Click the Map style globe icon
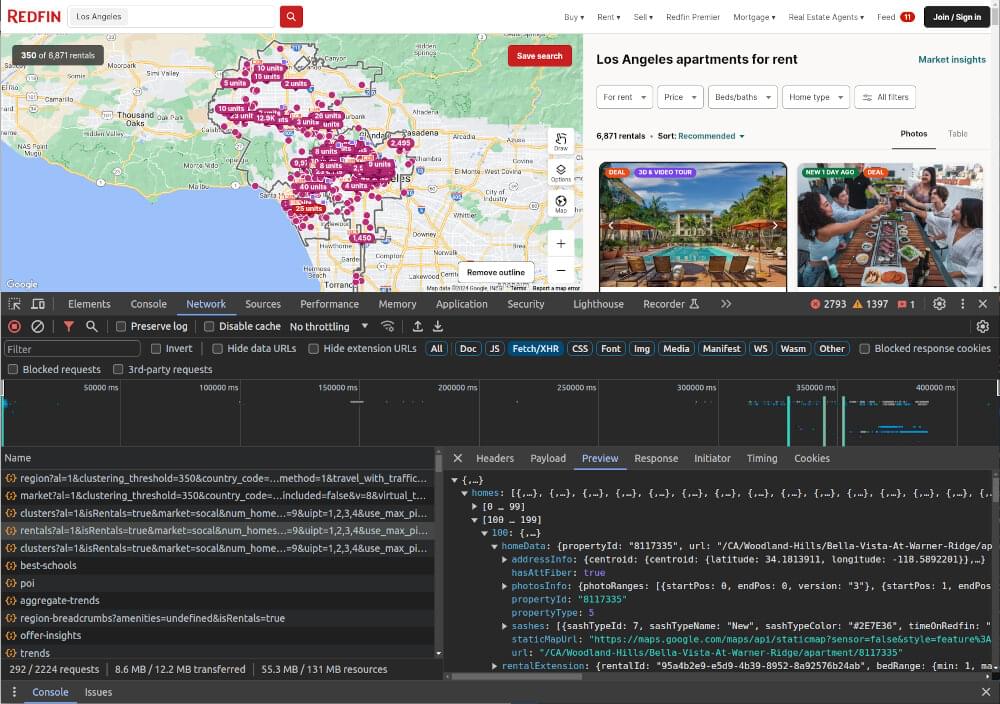Screen dimensions: 1000x704 point(561,201)
